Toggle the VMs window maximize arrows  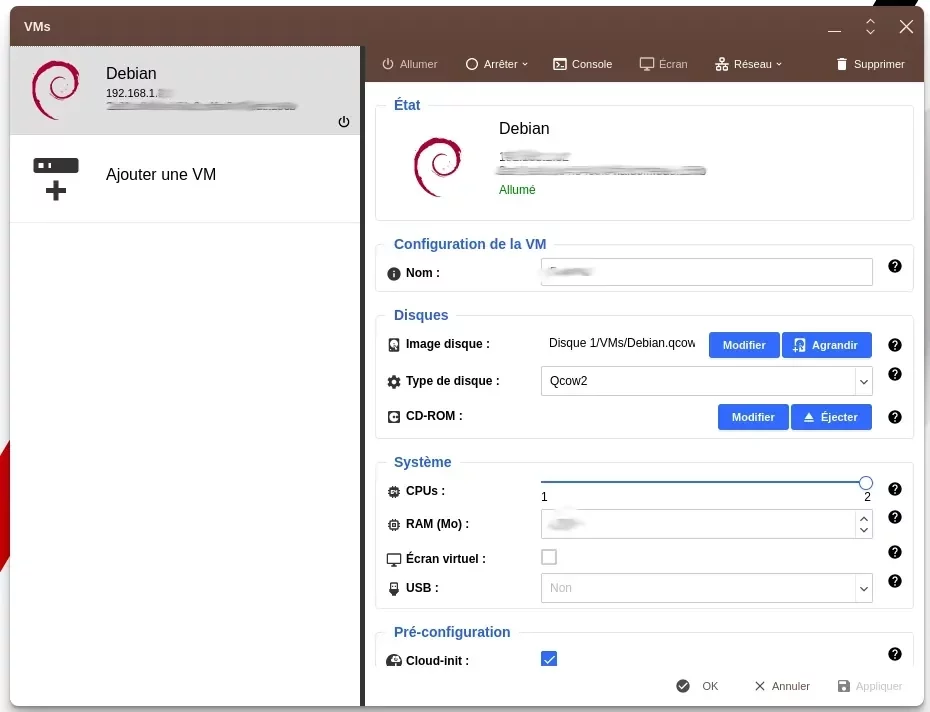tap(870, 27)
